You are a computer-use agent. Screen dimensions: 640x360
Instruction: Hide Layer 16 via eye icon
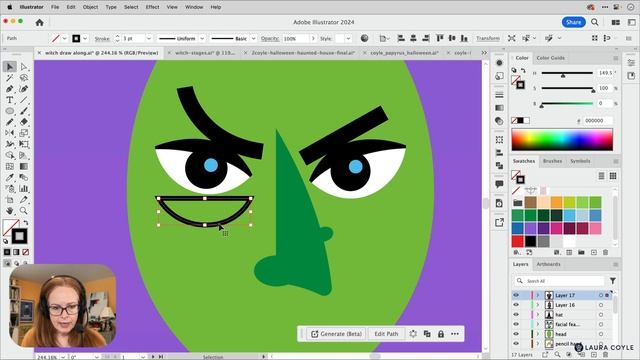point(516,305)
